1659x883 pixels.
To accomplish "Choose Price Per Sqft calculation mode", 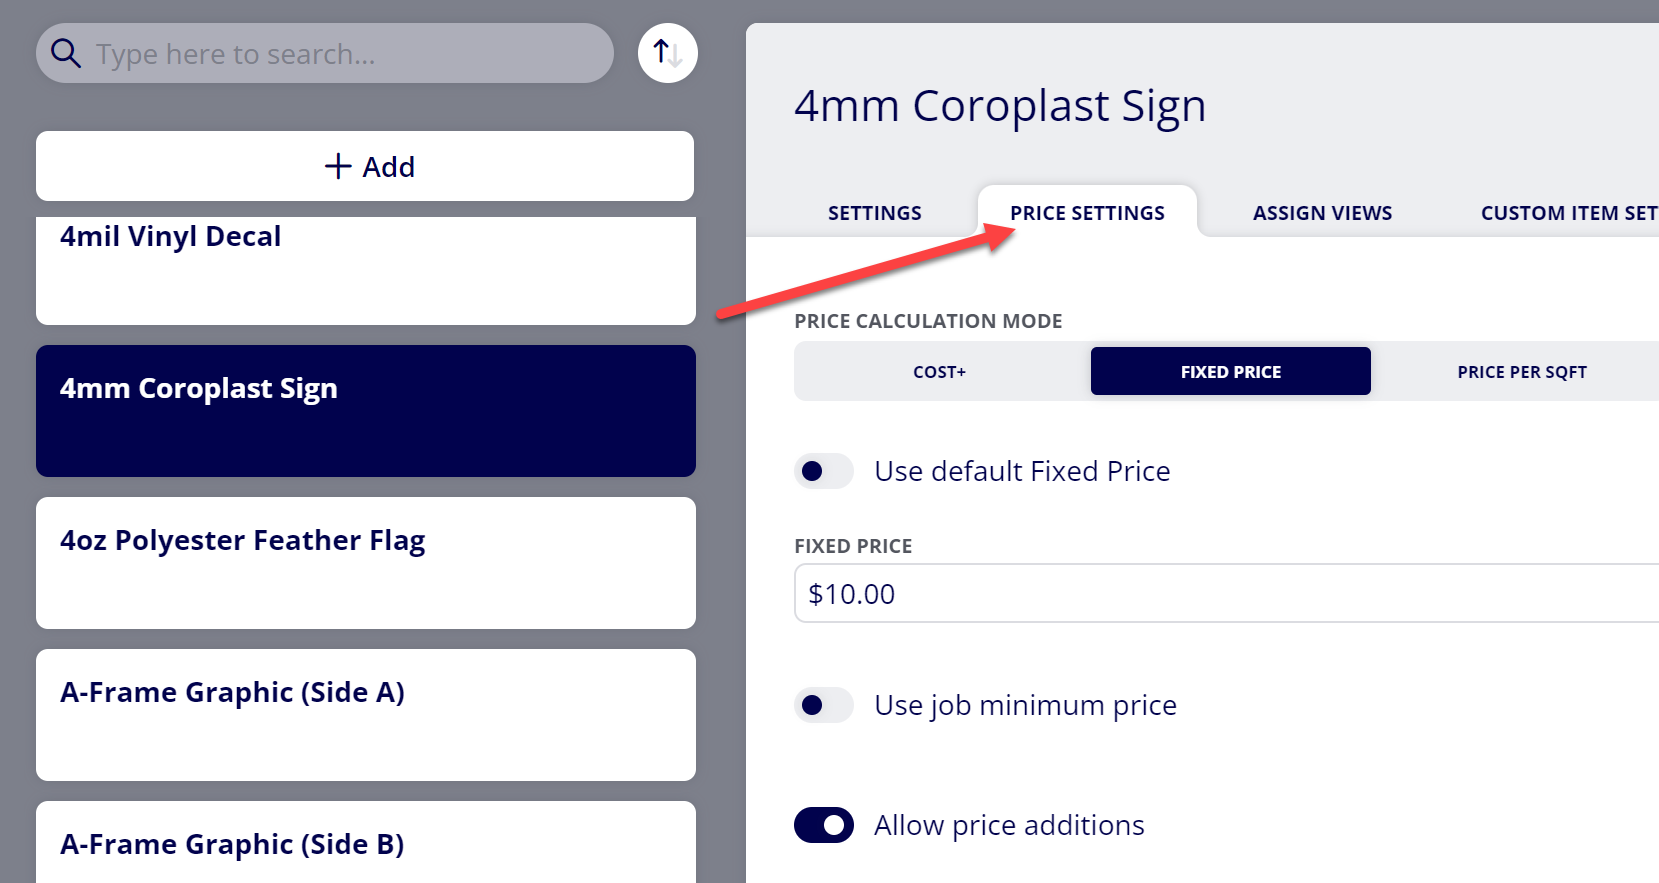I will click(x=1522, y=372).
